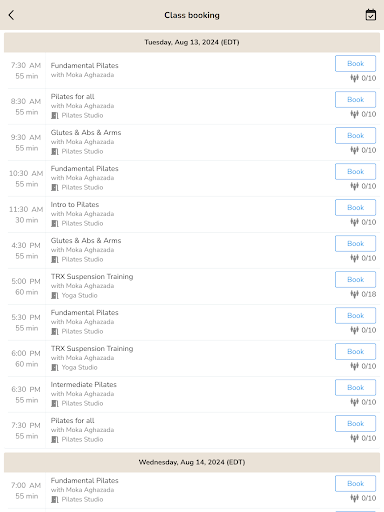This screenshot has height=512, width=384.
Task: Book the 5:00 PM TRX Suspension Training
Action: [355, 280]
